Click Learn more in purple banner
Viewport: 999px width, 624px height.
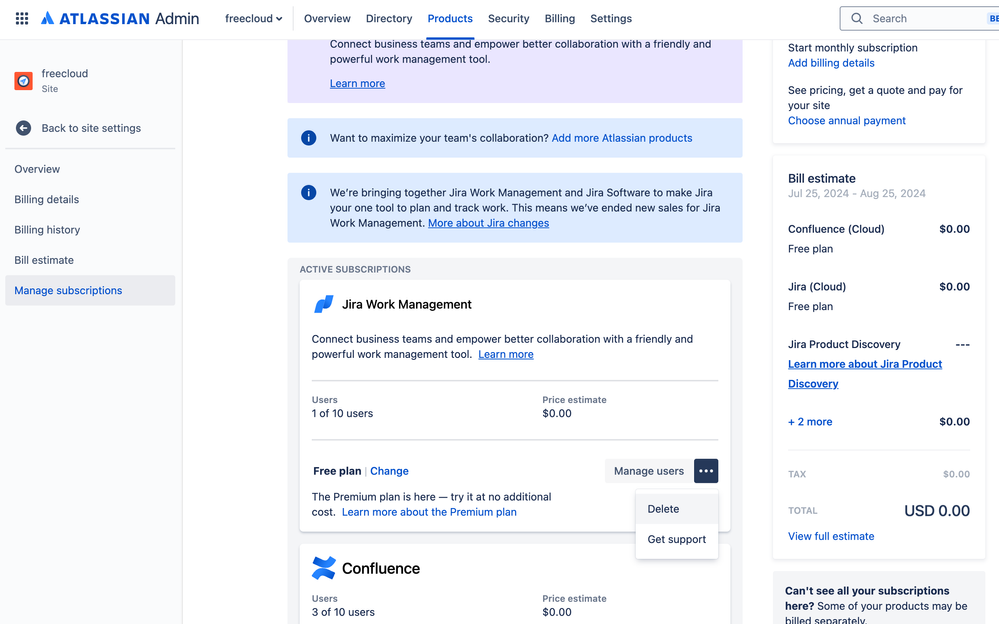357,83
